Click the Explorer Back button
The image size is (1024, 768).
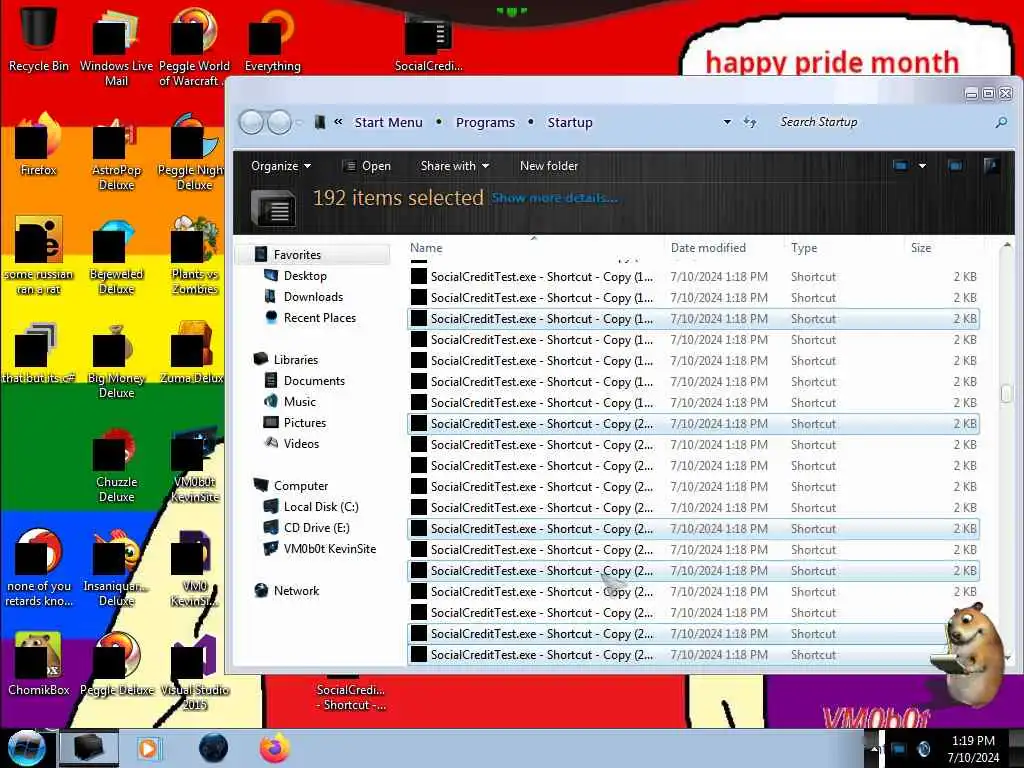pos(251,122)
